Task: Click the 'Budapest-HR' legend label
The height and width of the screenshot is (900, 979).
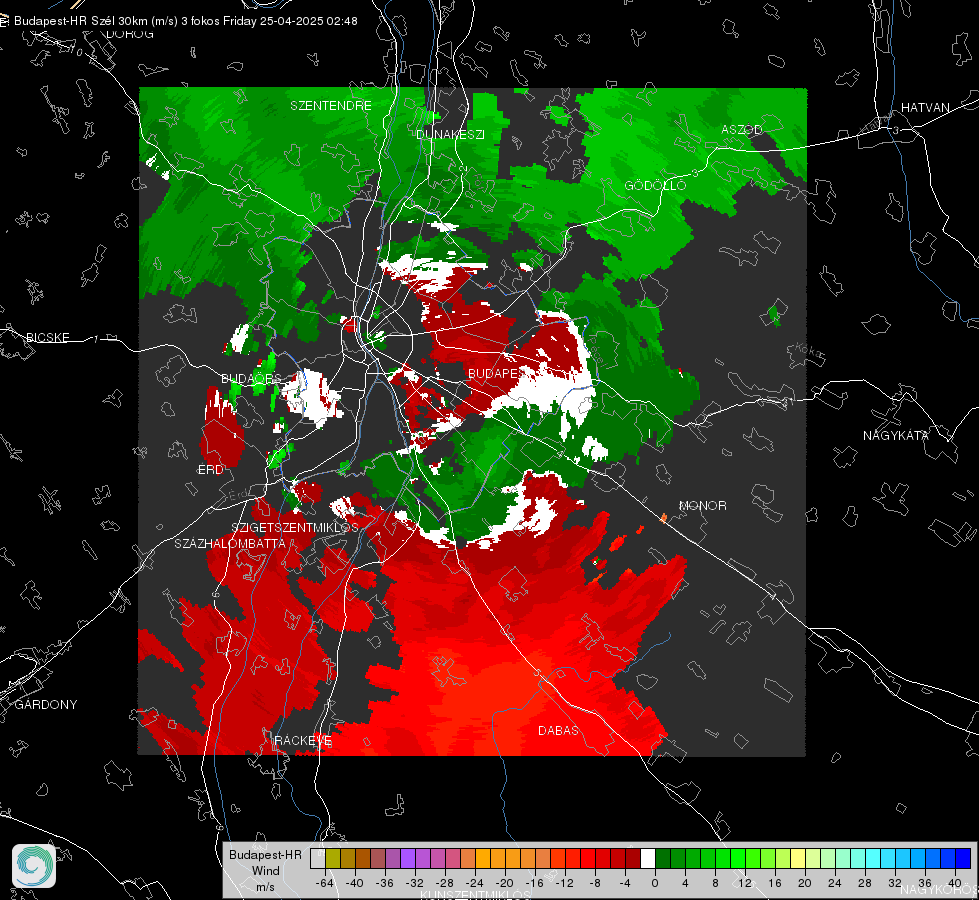Action: [265, 854]
